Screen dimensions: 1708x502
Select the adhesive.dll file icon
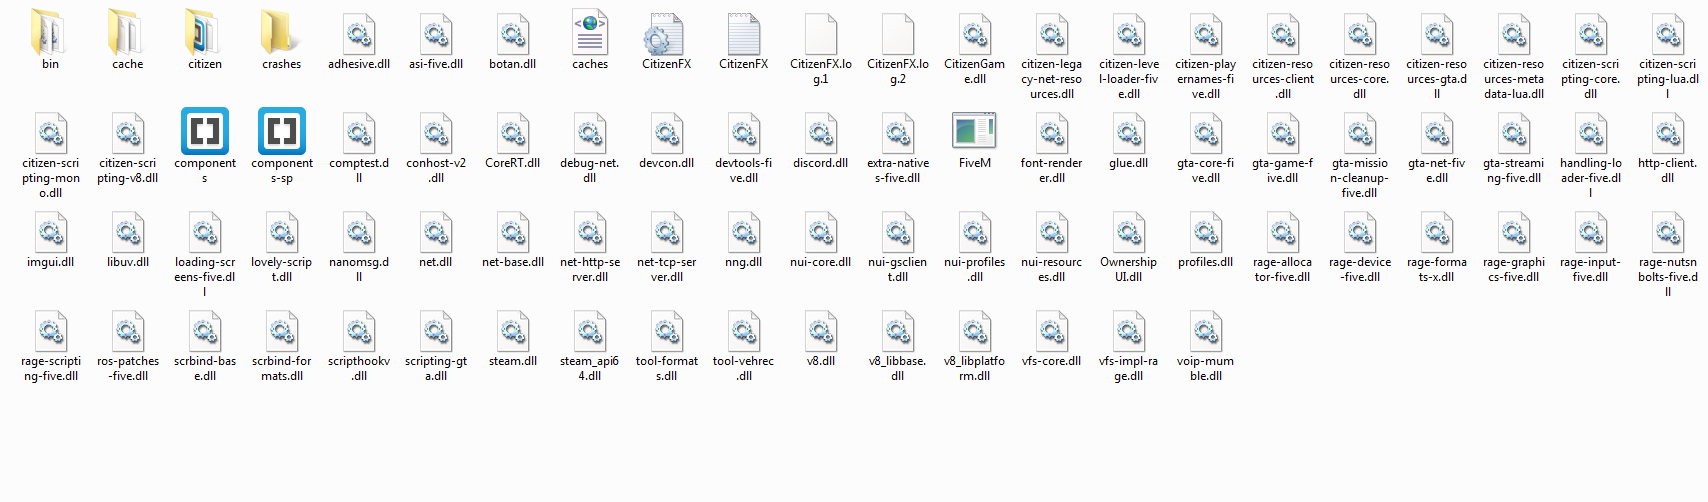click(x=359, y=33)
